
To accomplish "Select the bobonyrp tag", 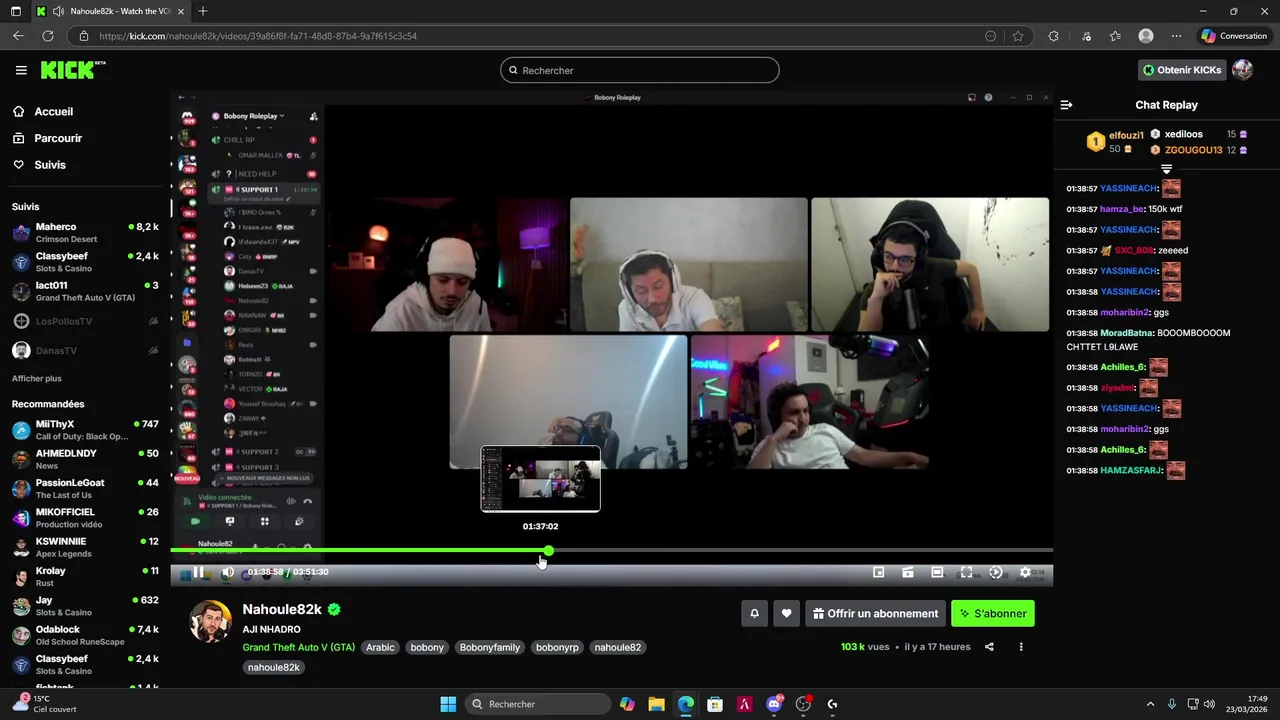I will click(x=557, y=647).
